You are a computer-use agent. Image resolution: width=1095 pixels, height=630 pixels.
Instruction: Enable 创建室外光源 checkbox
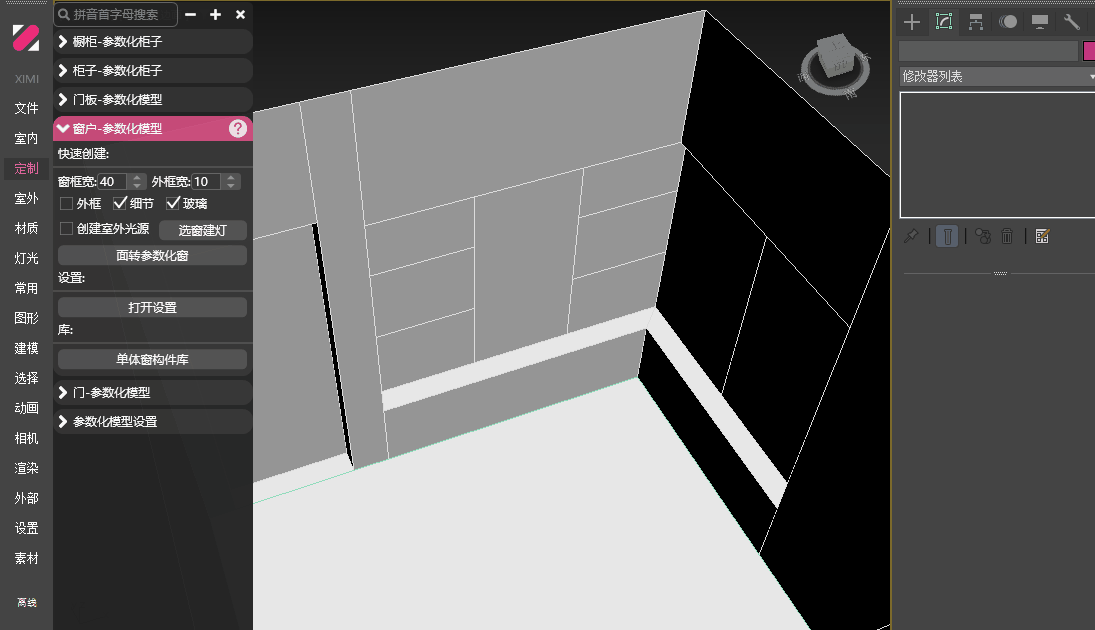66,228
